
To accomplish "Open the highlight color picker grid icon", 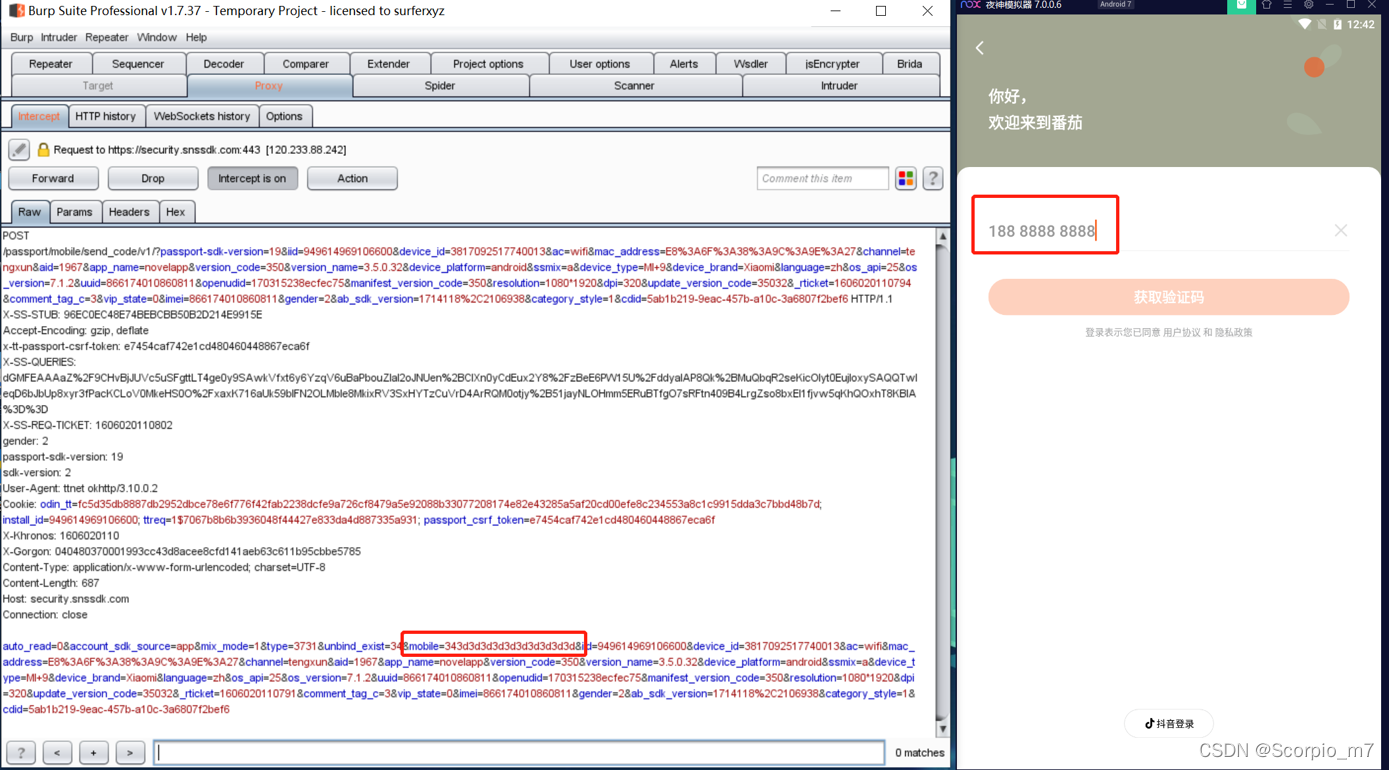I will [906, 178].
